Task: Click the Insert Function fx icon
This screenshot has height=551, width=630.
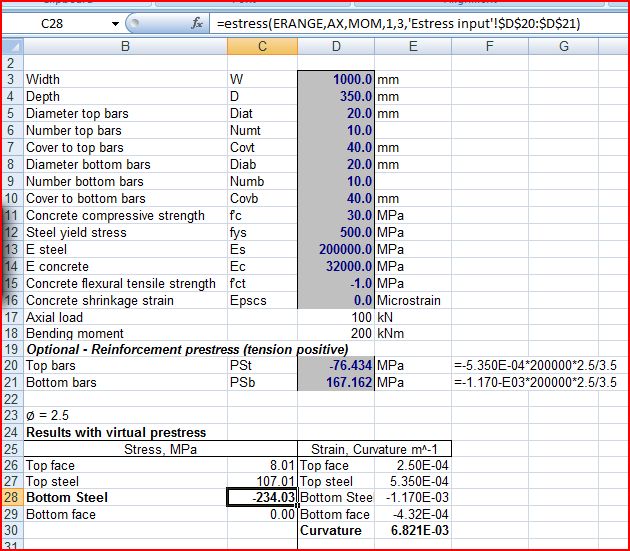Action: pyautogui.click(x=196, y=23)
